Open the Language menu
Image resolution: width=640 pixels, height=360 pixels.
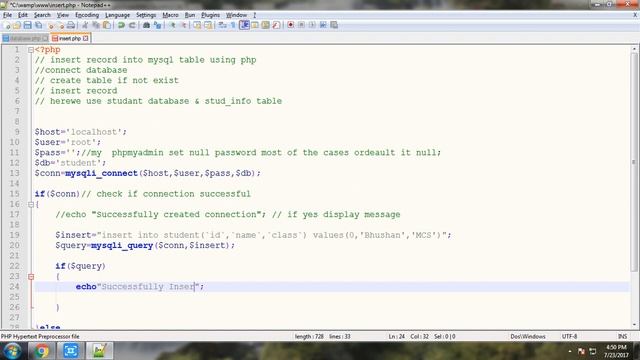[x=117, y=15]
